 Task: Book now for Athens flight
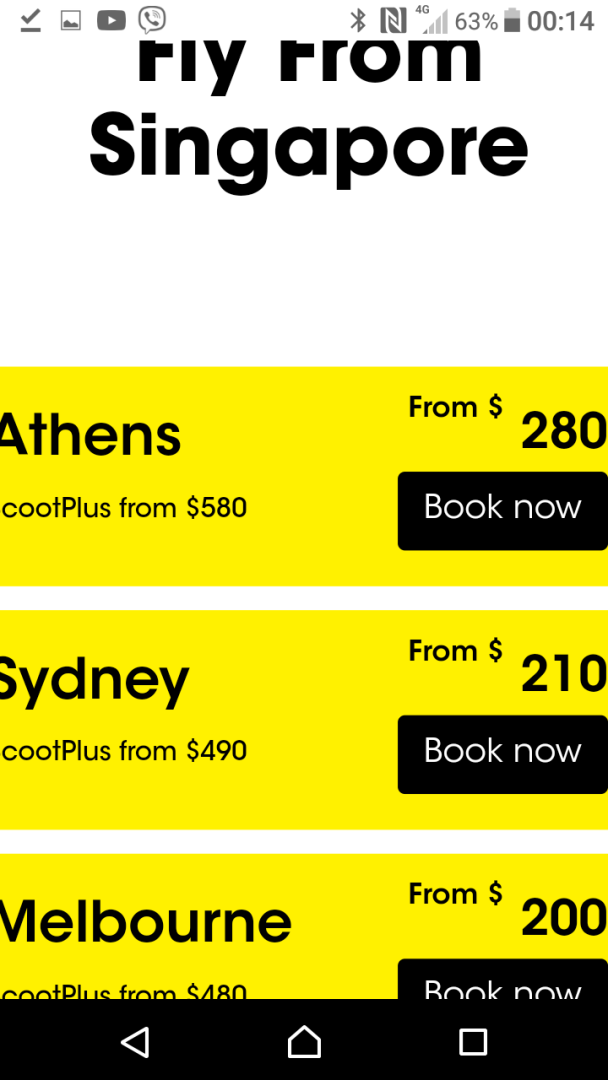click(503, 511)
